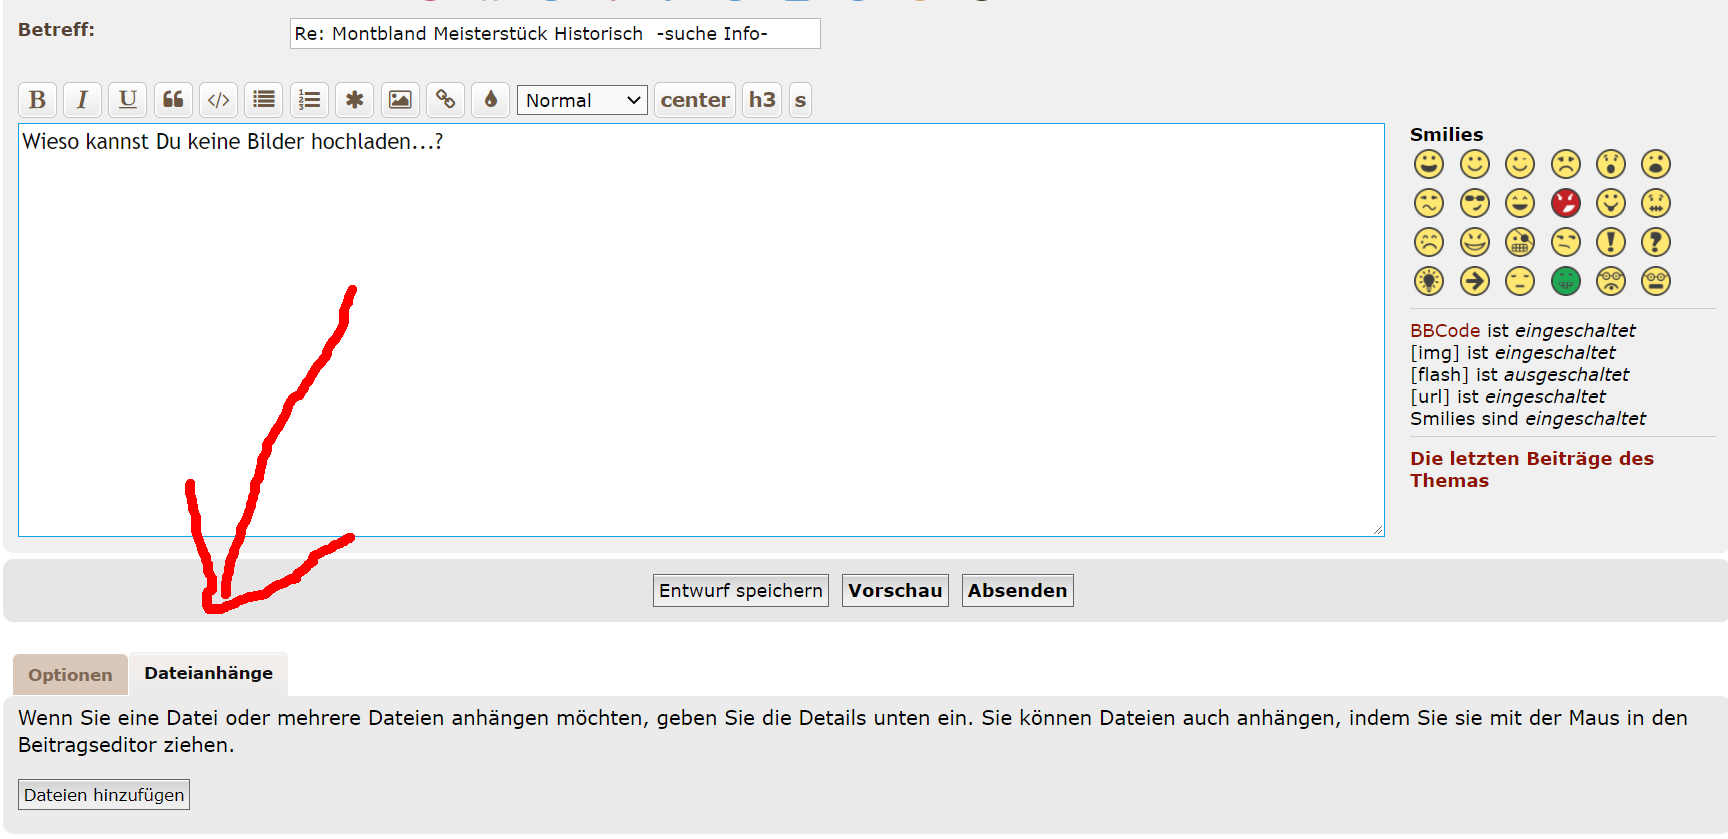Submit the post with Absenden
This screenshot has height=839, width=1728.
[x=1017, y=590]
